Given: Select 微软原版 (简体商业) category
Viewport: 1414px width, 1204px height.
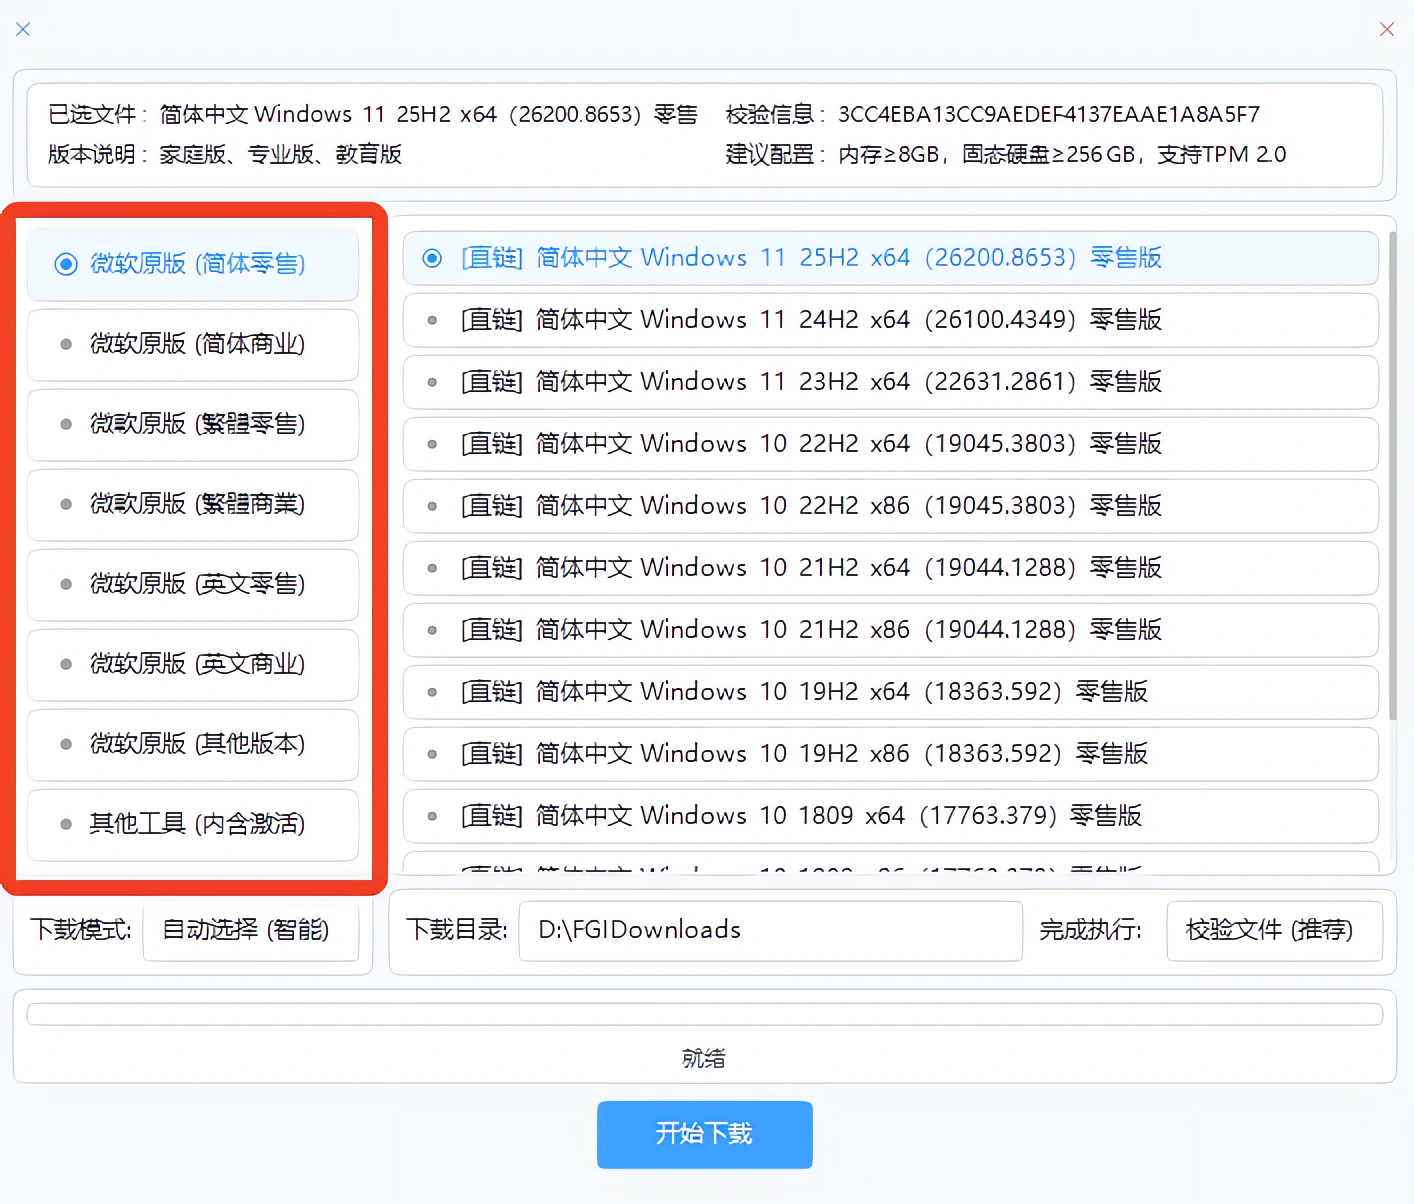Looking at the screenshot, I should pos(193,345).
